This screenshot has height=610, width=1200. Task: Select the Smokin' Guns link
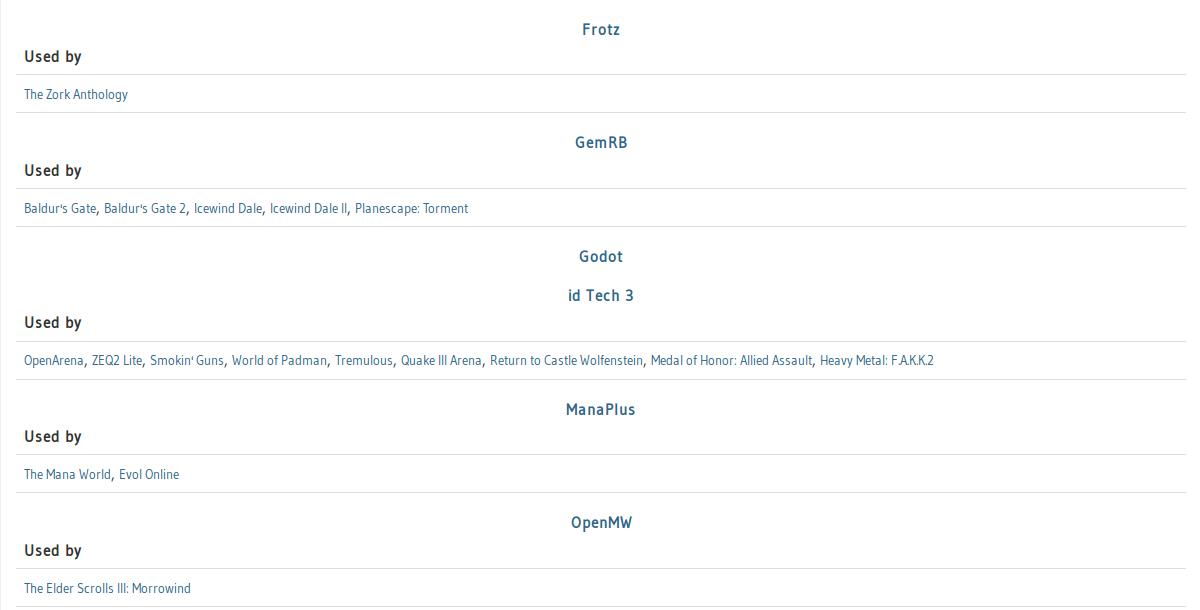(x=187, y=361)
